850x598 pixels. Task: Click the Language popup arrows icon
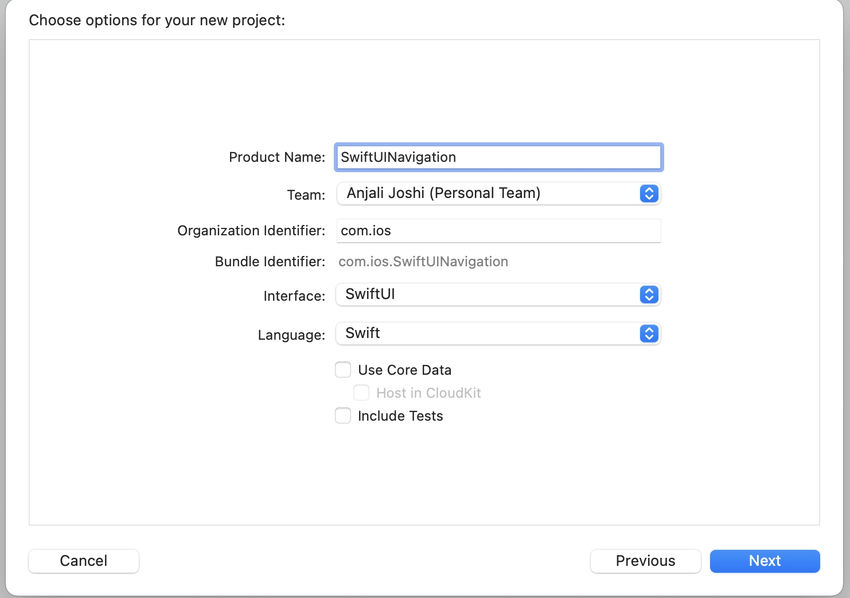pos(649,333)
